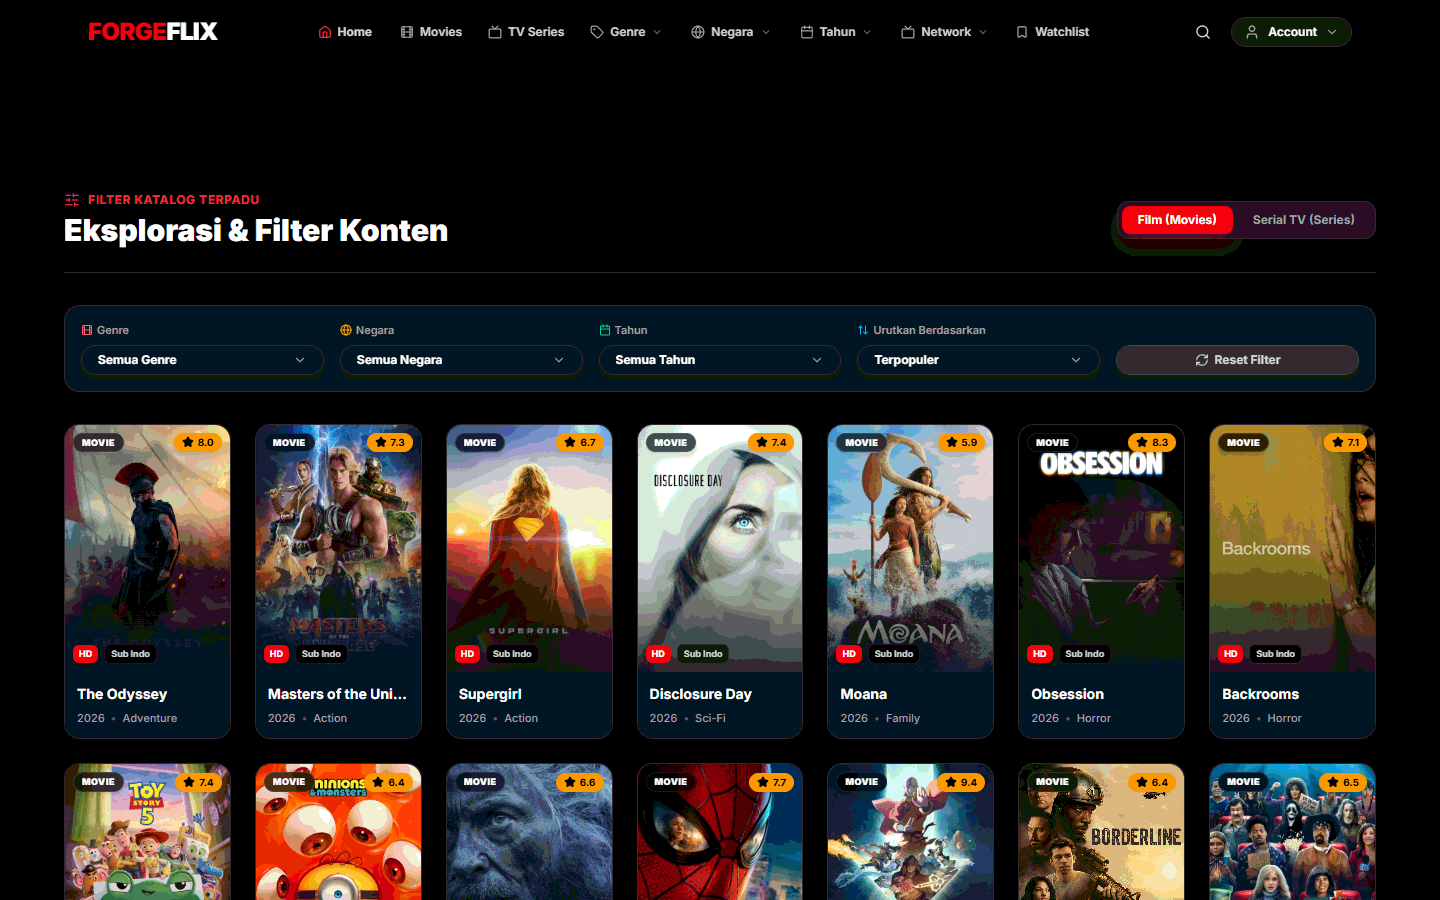
Task: Click the Negara globe icon
Action: point(698,32)
